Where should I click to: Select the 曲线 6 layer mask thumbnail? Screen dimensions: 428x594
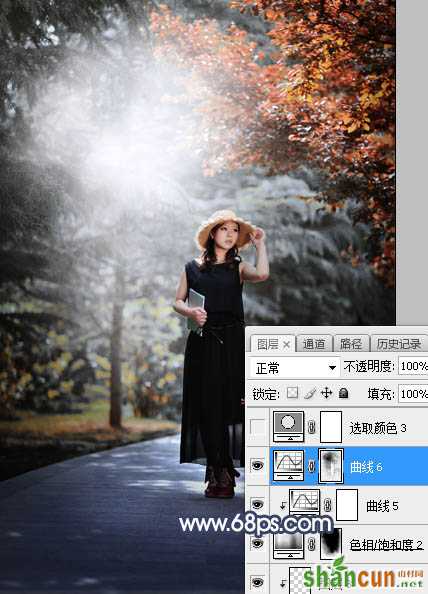(x=331, y=466)
